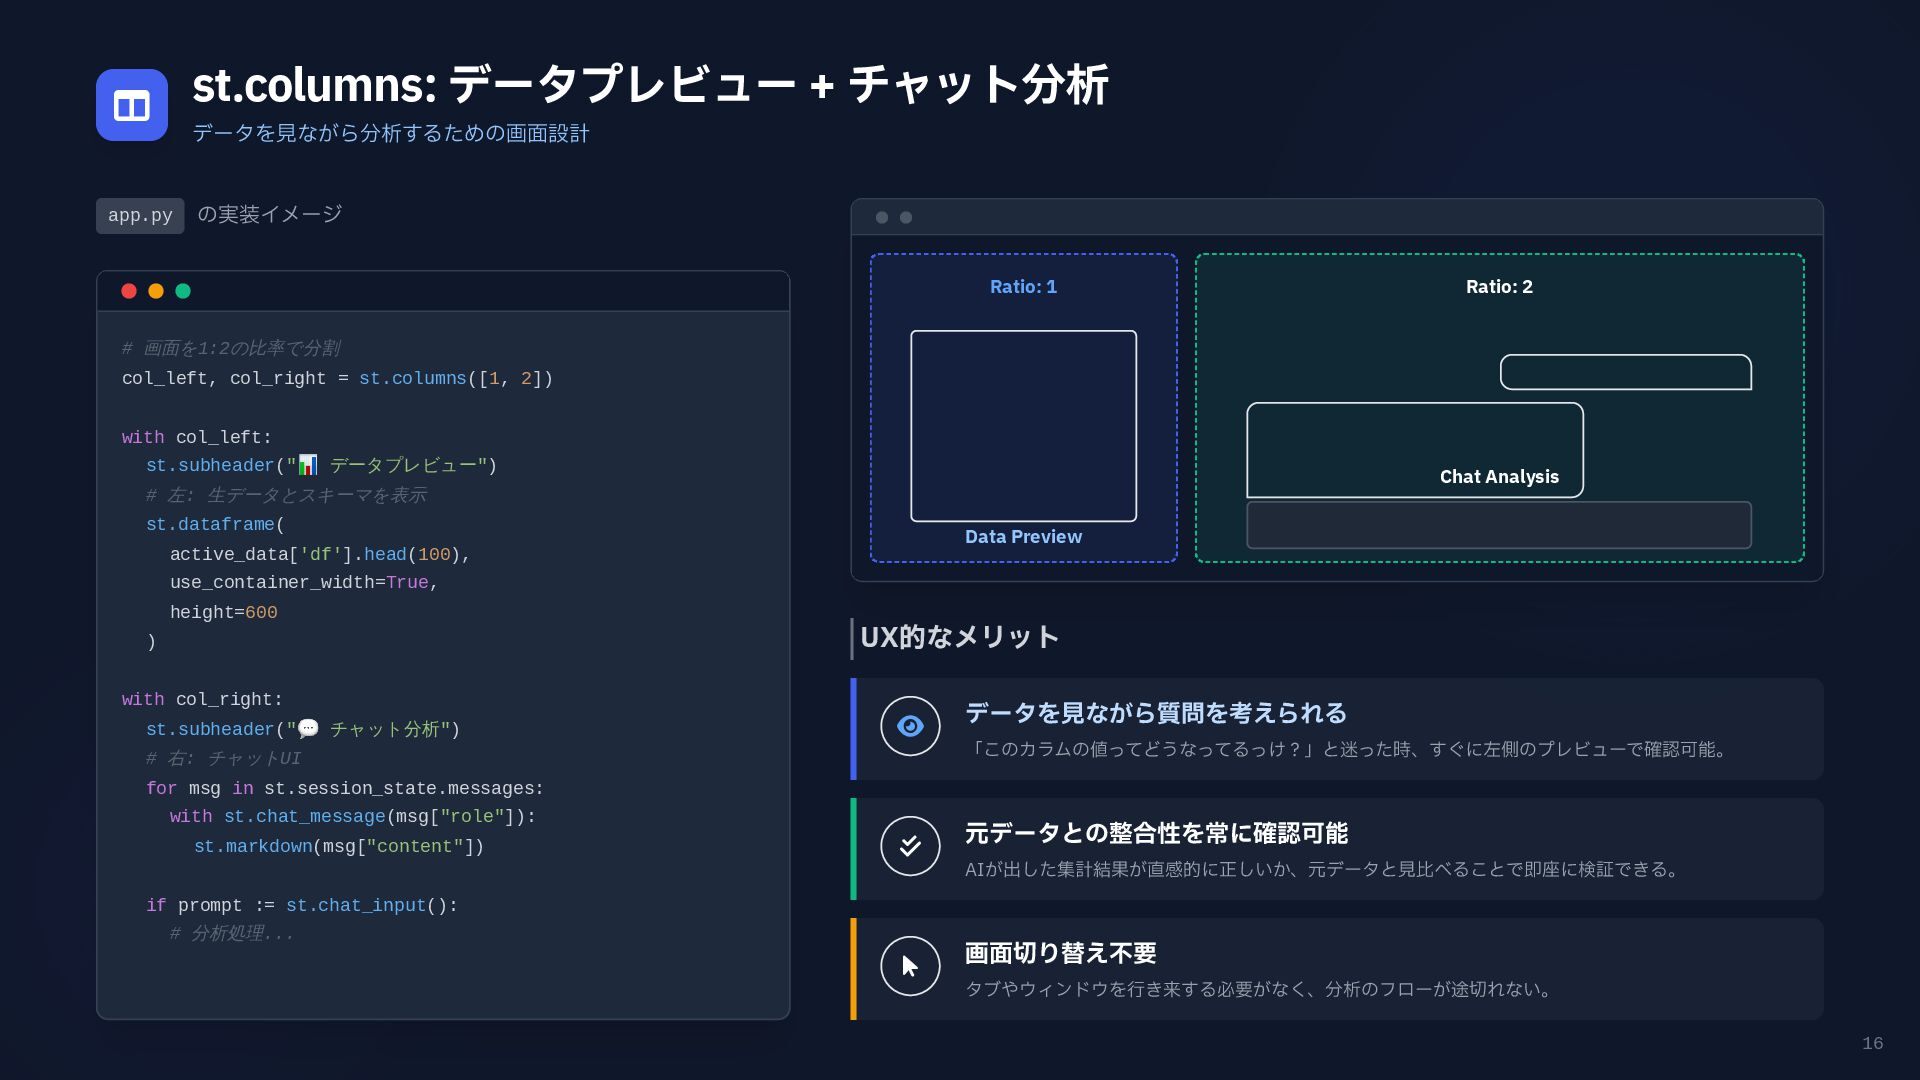Image resolution: width=1920 pixels, height=1080 pixels.
Task: Click first gray dot in mockup titlebar
Action: (882, 218)
